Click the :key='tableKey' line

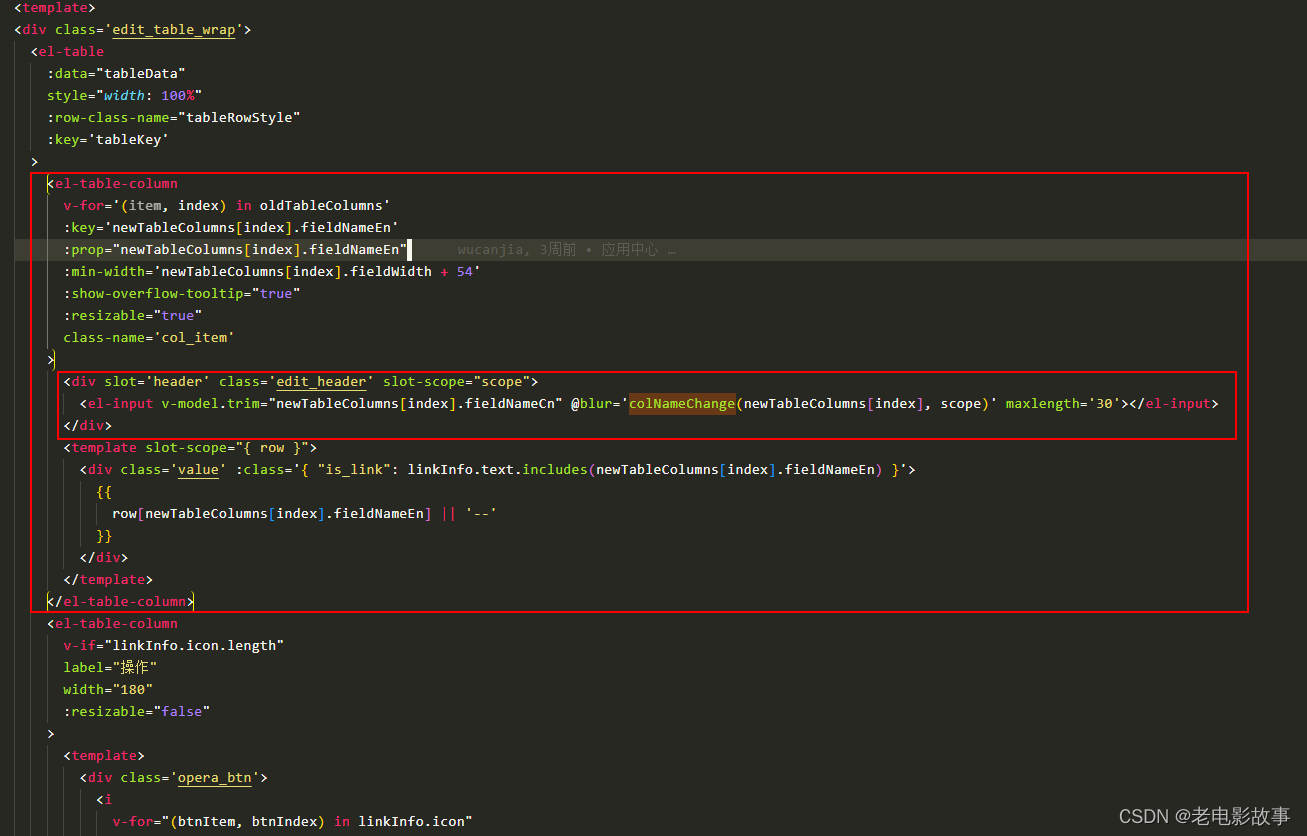pyautogui.click(x=108, y=139)
